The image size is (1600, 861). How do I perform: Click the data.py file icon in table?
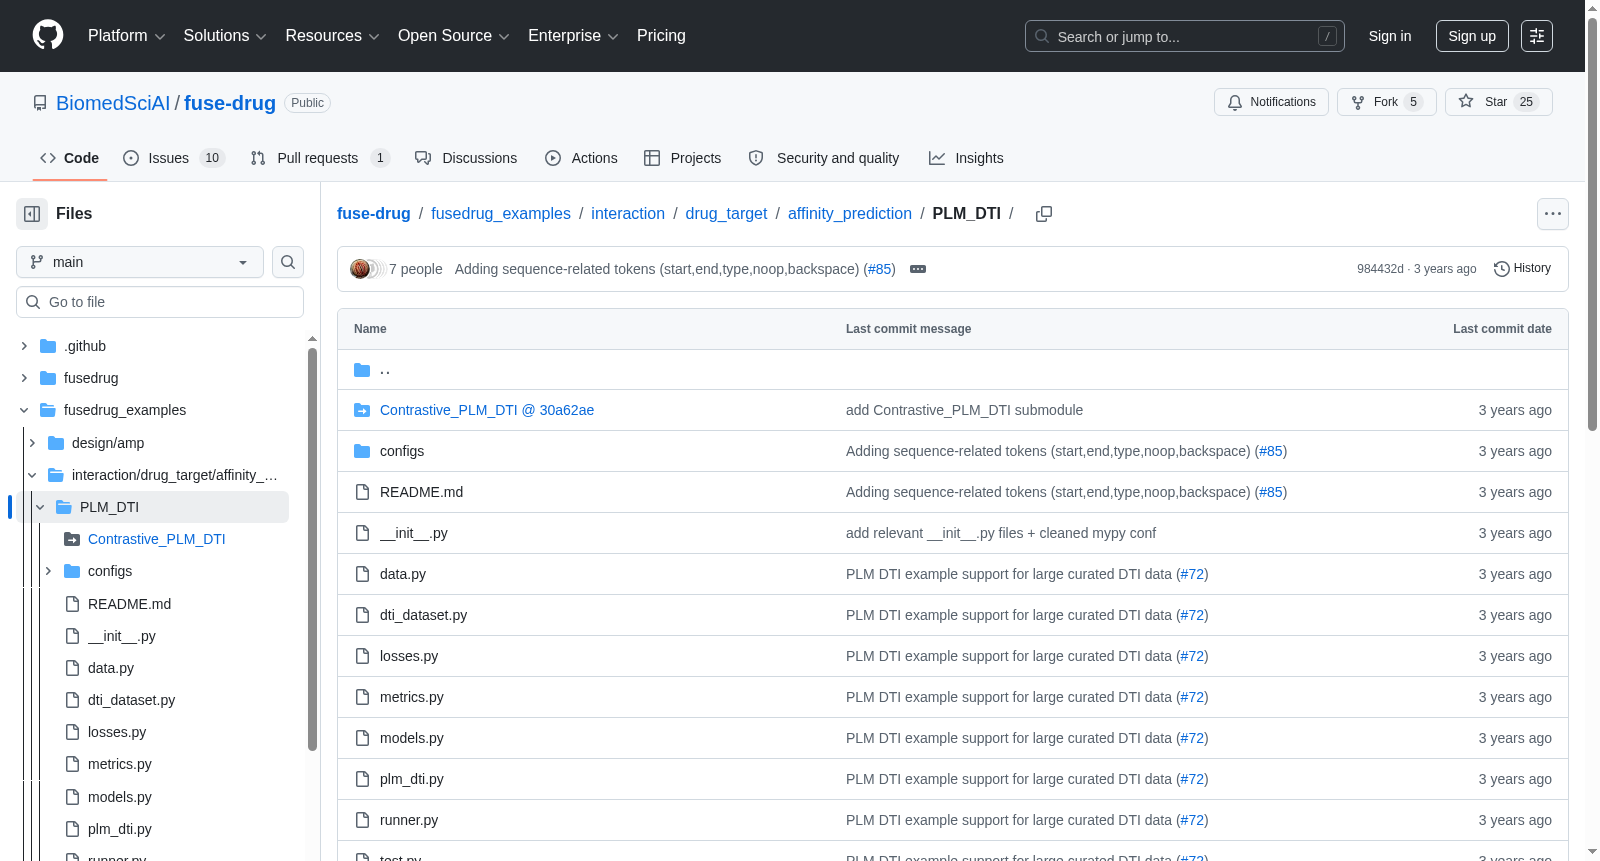pyautogui.click(x=362, y=574)
